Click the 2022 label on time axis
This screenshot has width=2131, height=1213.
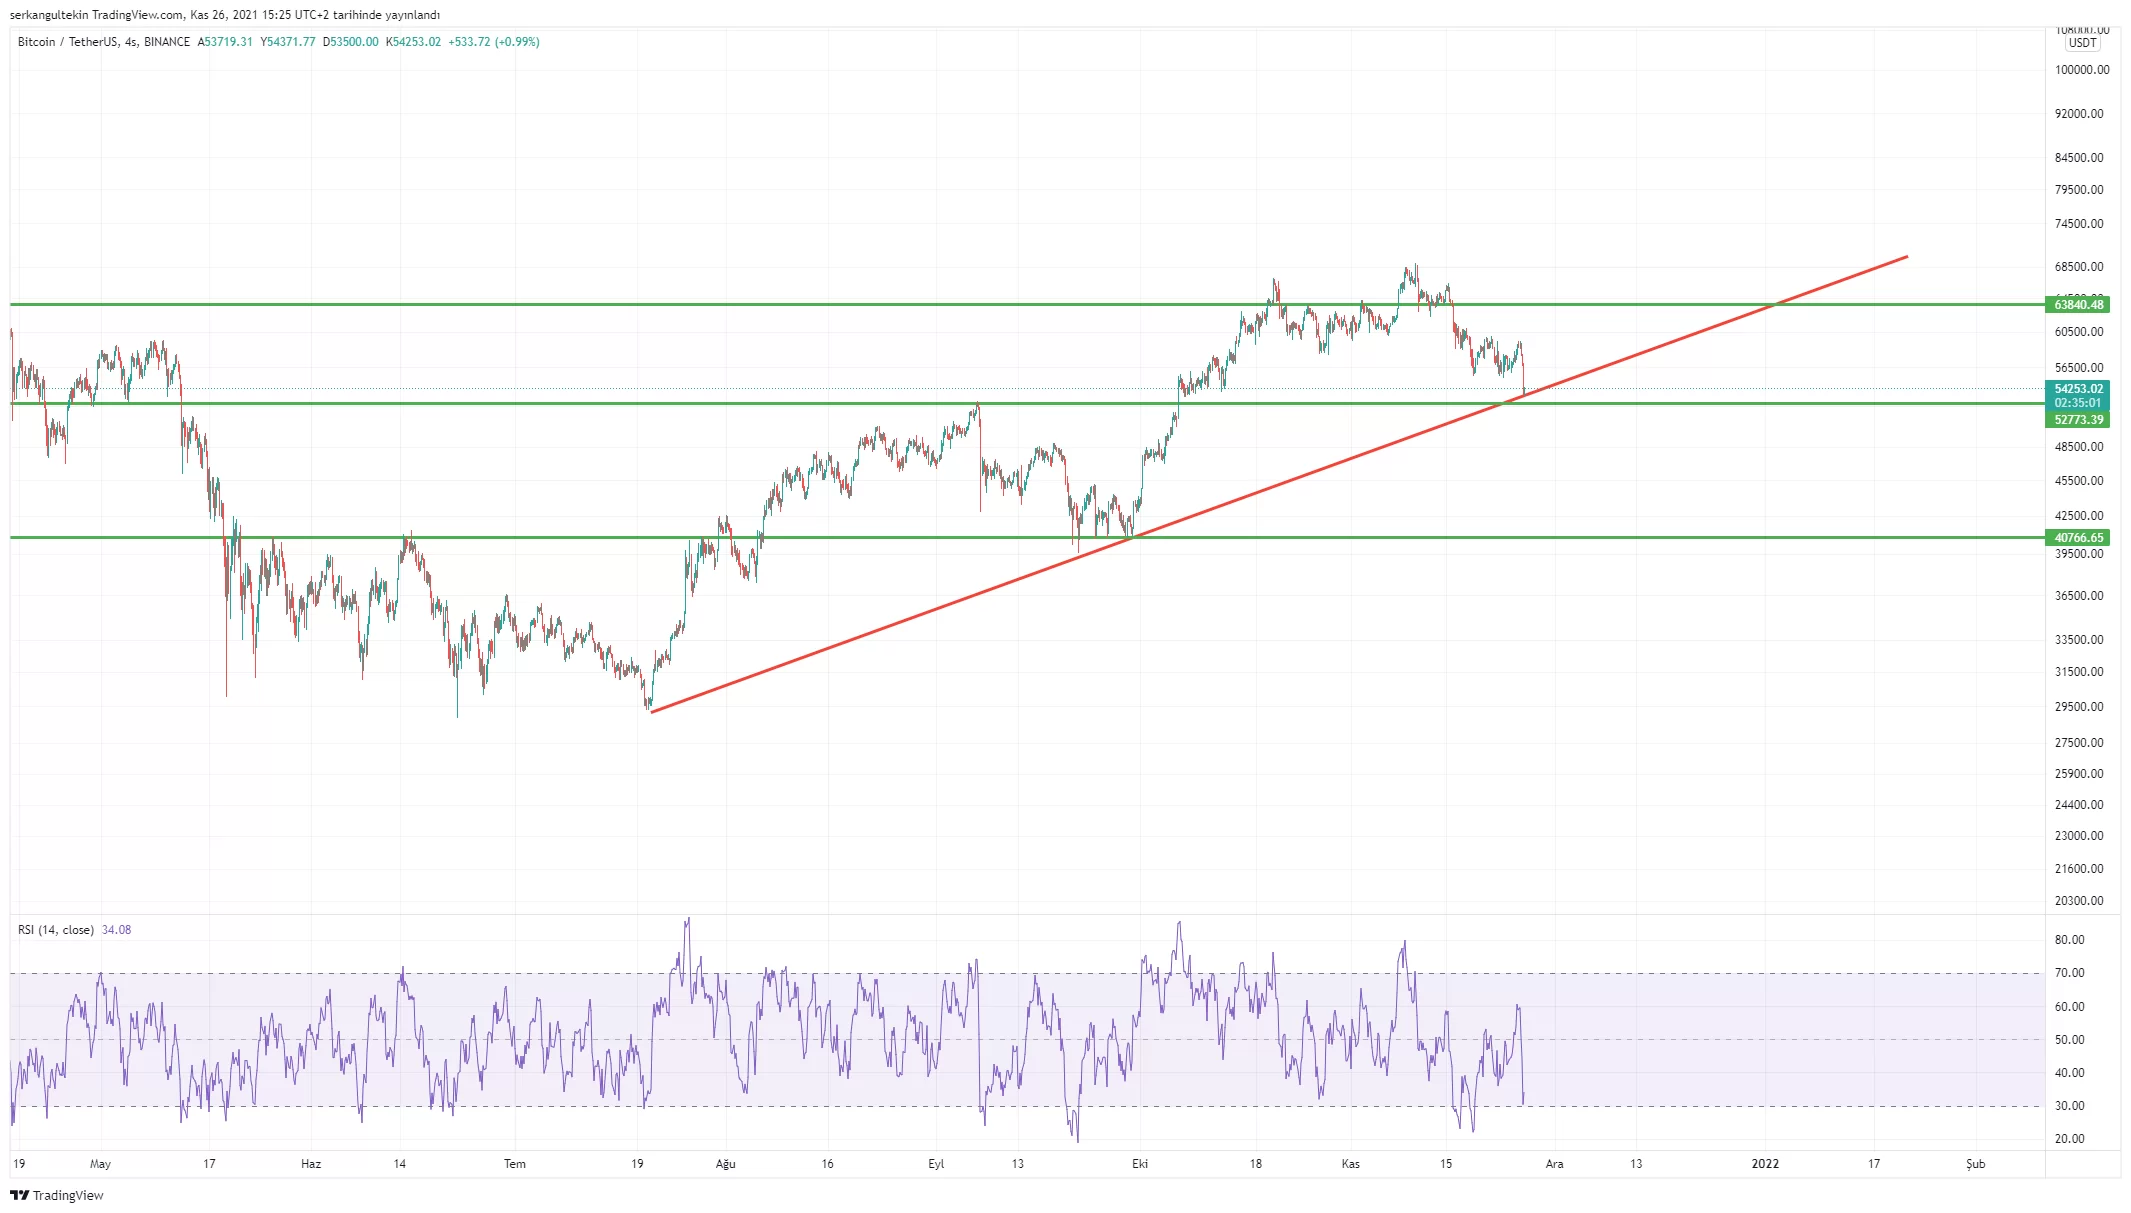[x=1765, y=1164]
